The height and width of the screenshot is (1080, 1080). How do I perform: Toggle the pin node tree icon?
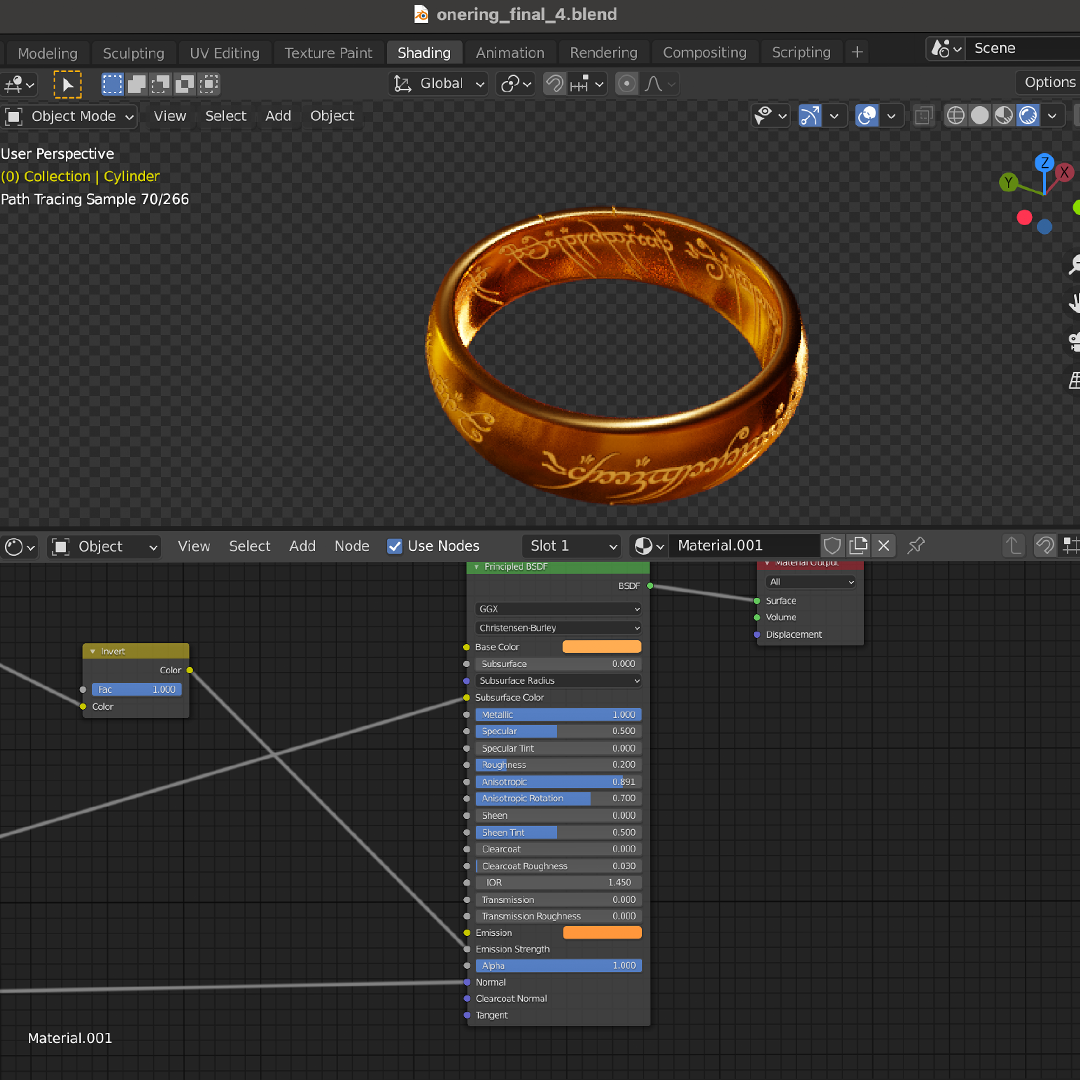point(915,546)
